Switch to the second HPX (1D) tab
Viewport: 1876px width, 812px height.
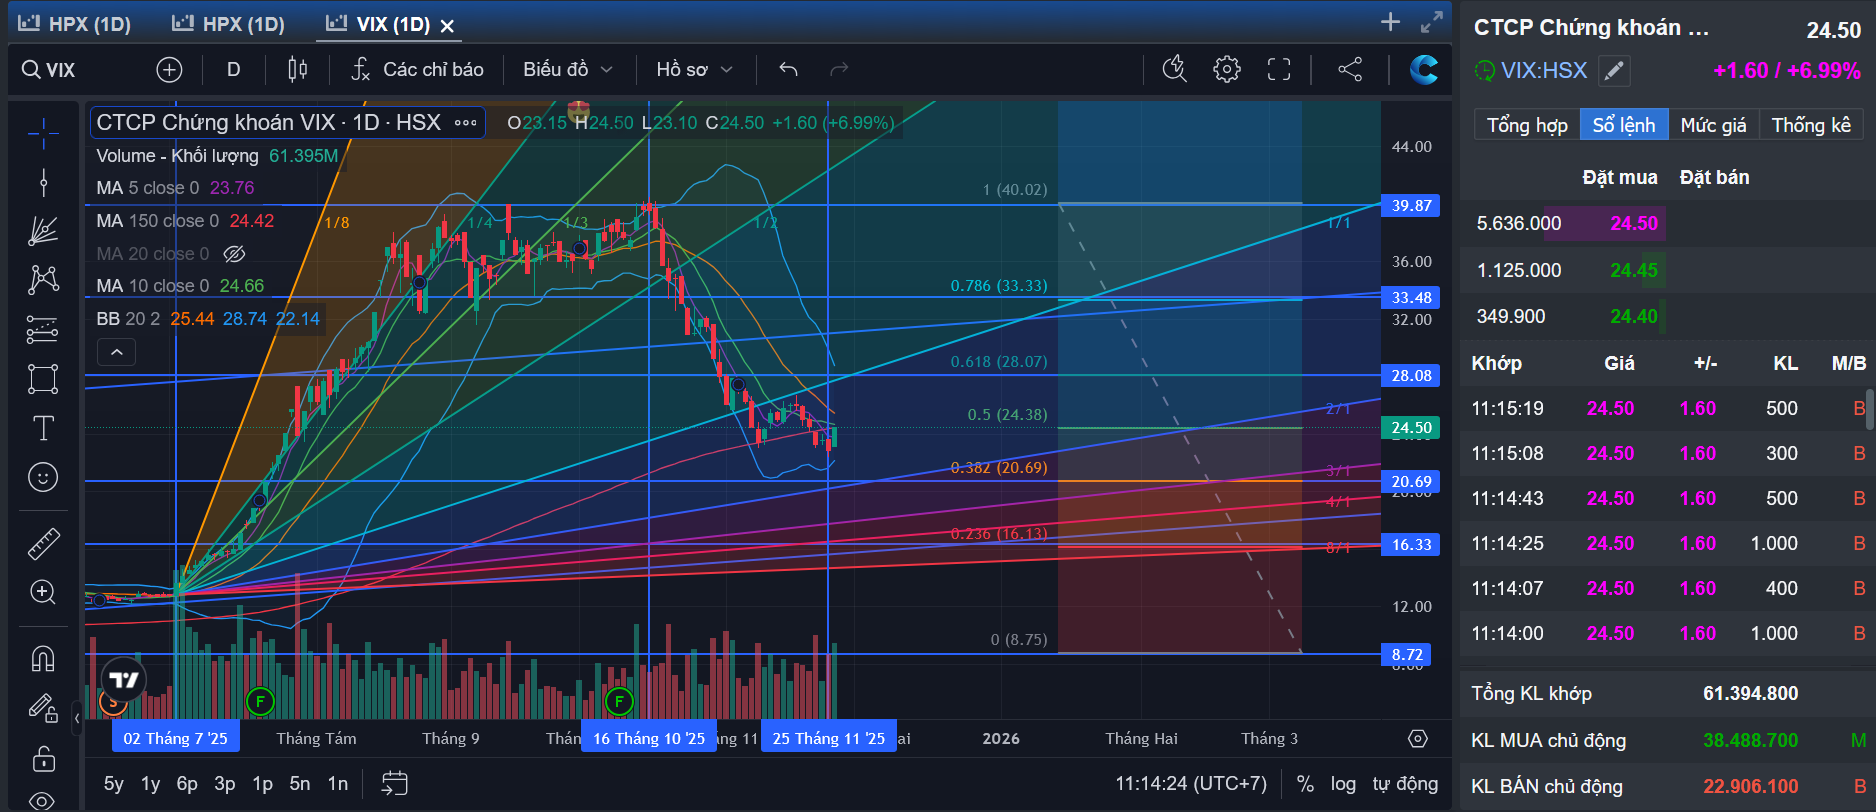228,24
